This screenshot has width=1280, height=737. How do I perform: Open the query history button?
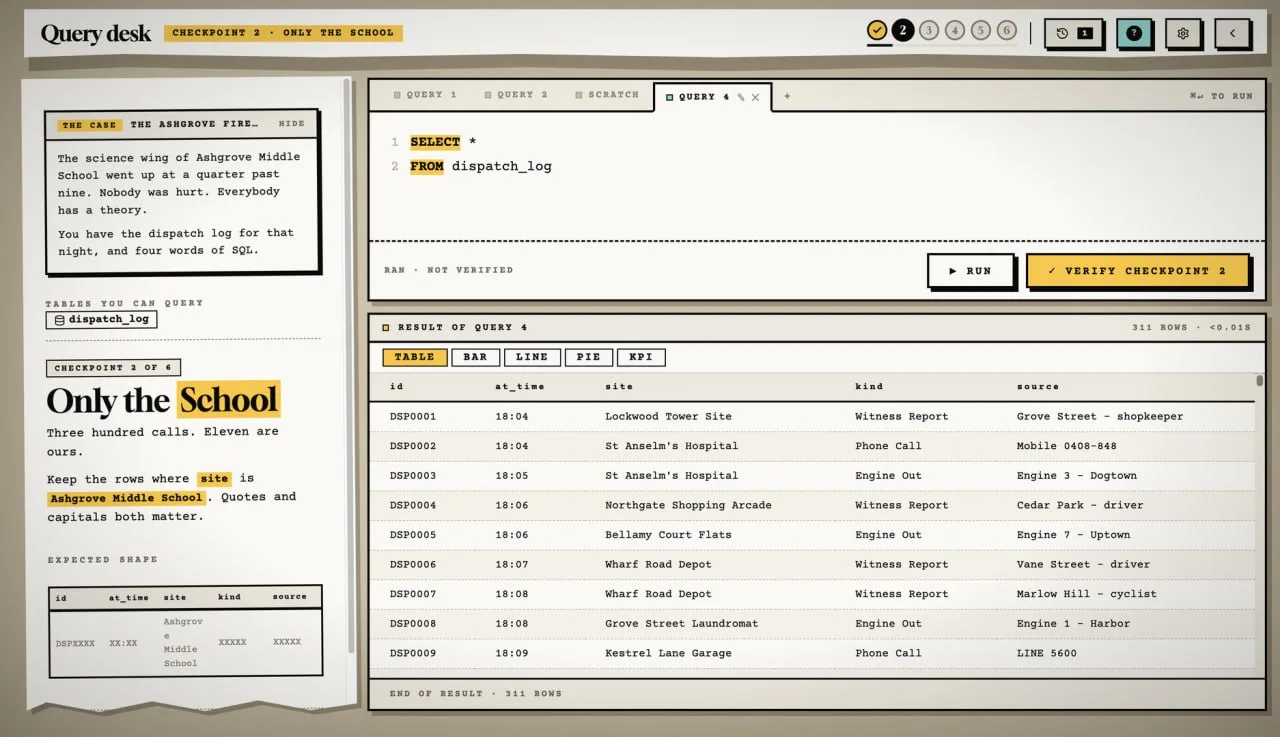[1074, 33]
